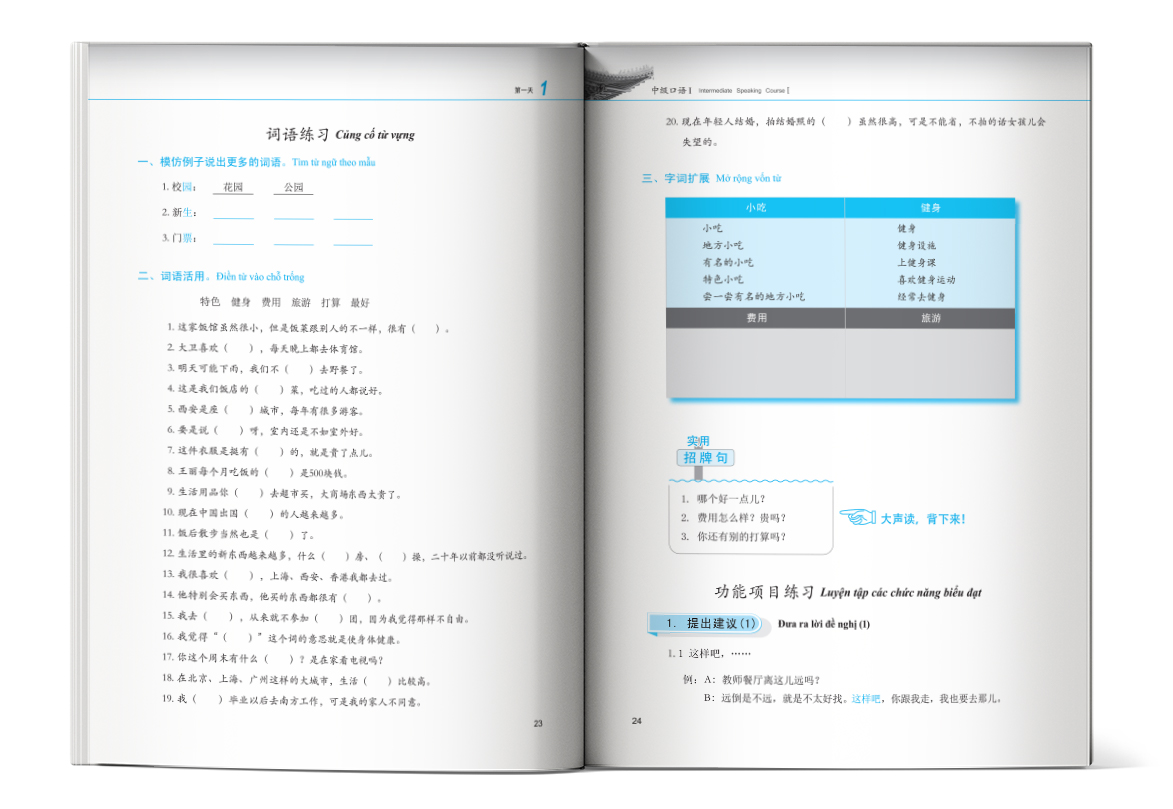1173x809 pixels.
Task: Click sentence 17 starting "你这个周末有什么"
Action: point(273,659)
